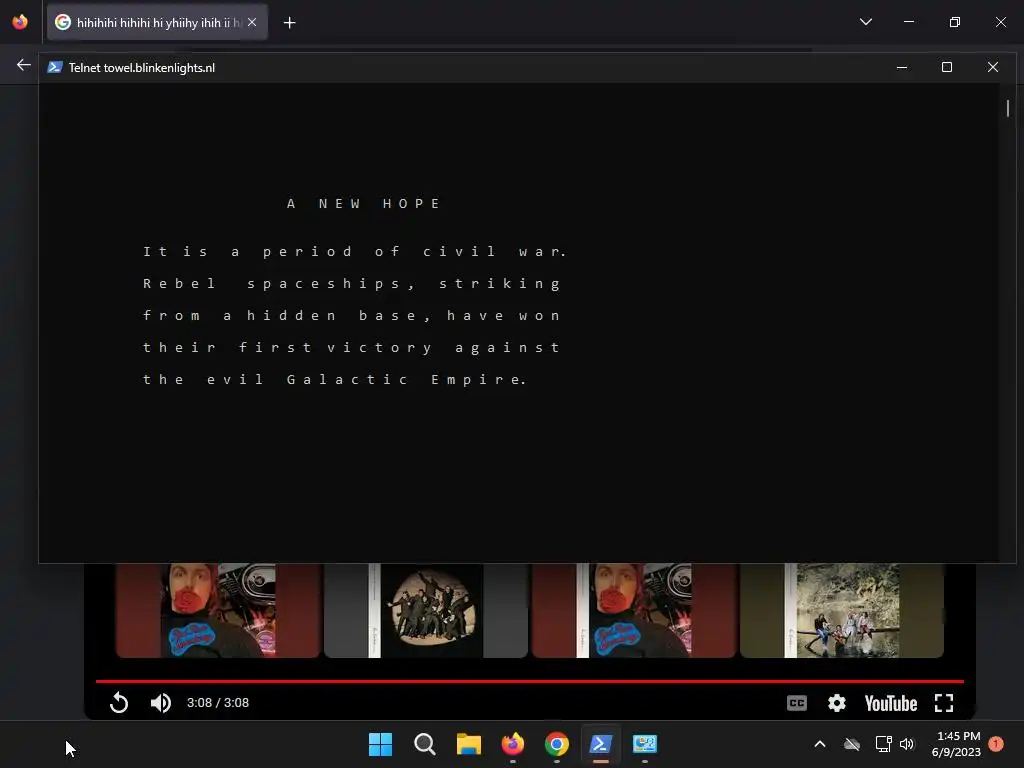Open OneDrive cloud tray icon

click(x=852, y=744)
